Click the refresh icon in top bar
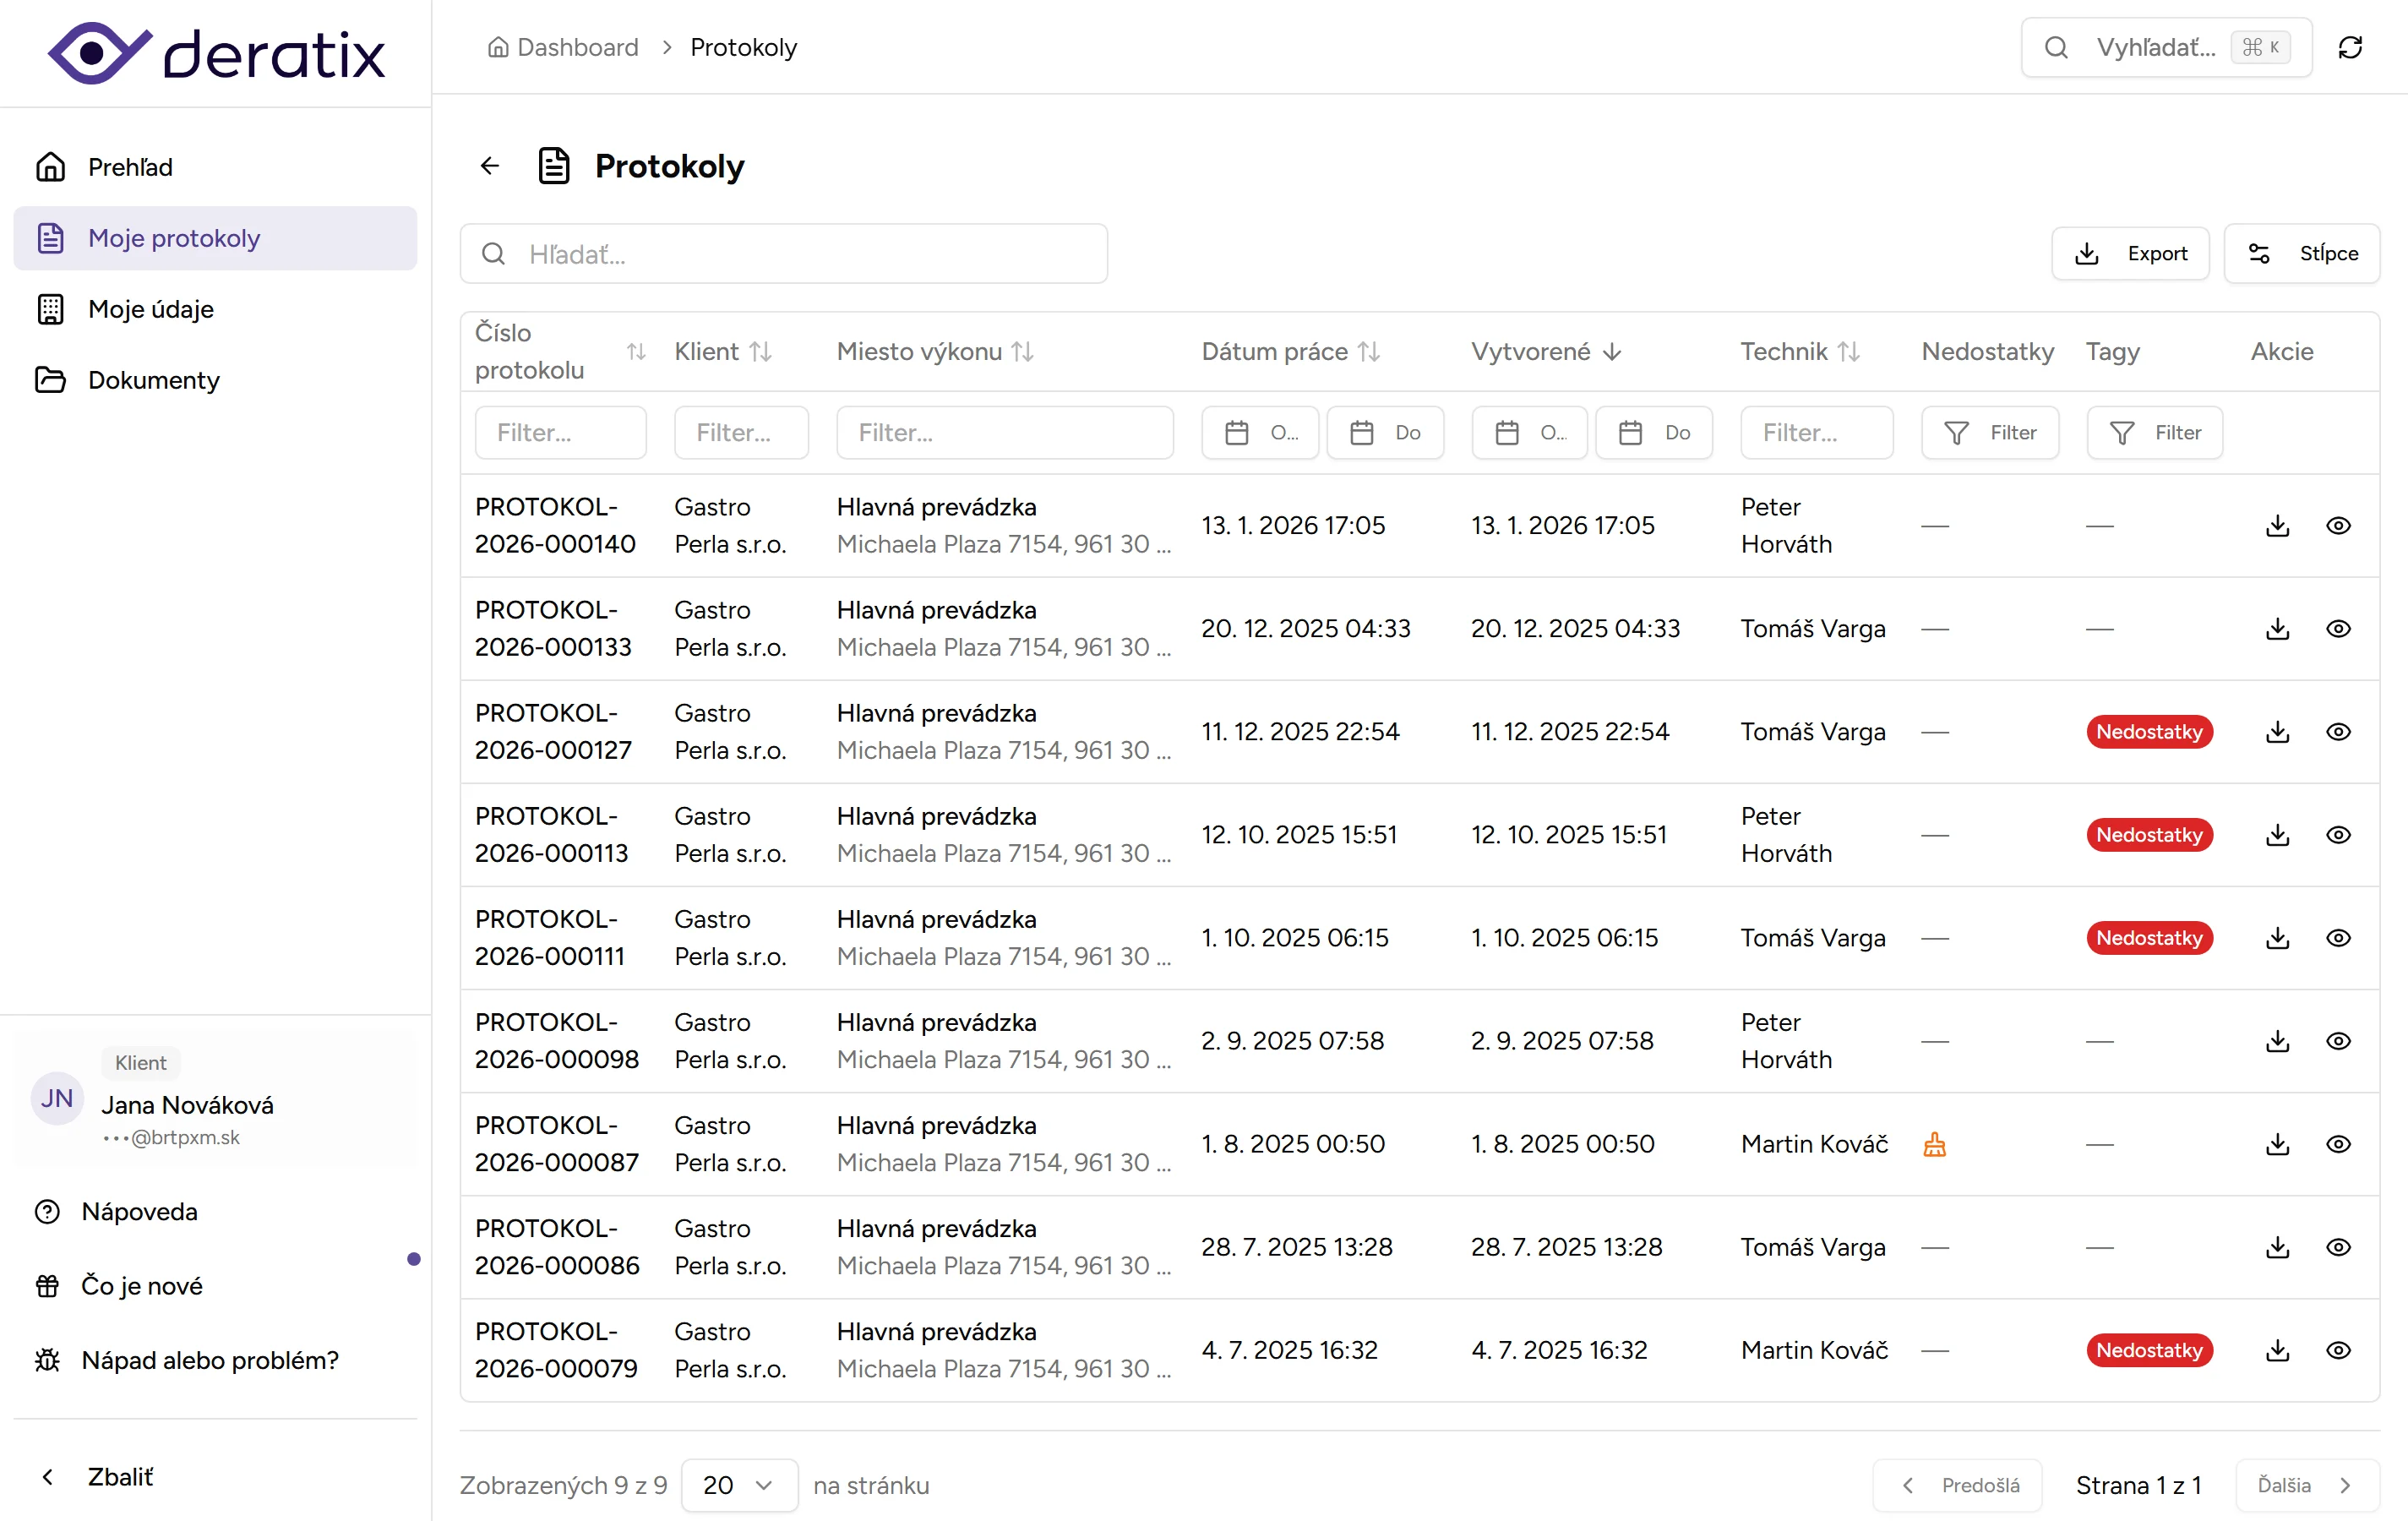Viewport: 2408px width, 1521px height. [2350, 48]
